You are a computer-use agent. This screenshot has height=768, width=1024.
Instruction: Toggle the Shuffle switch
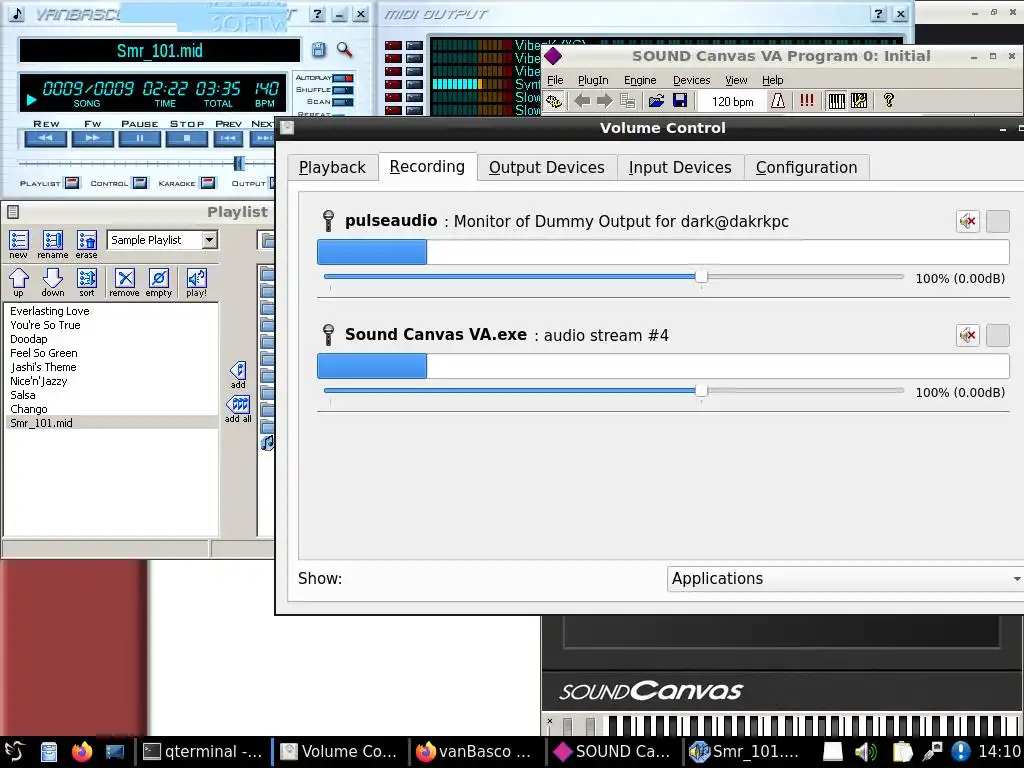tap(343, 89)
